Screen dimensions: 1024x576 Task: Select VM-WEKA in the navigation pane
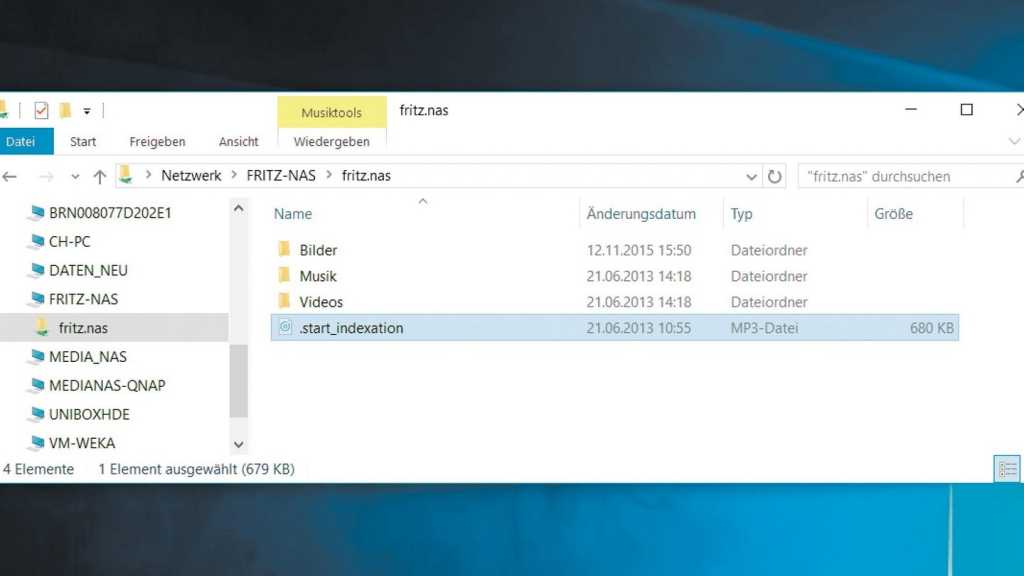point(82,443)
